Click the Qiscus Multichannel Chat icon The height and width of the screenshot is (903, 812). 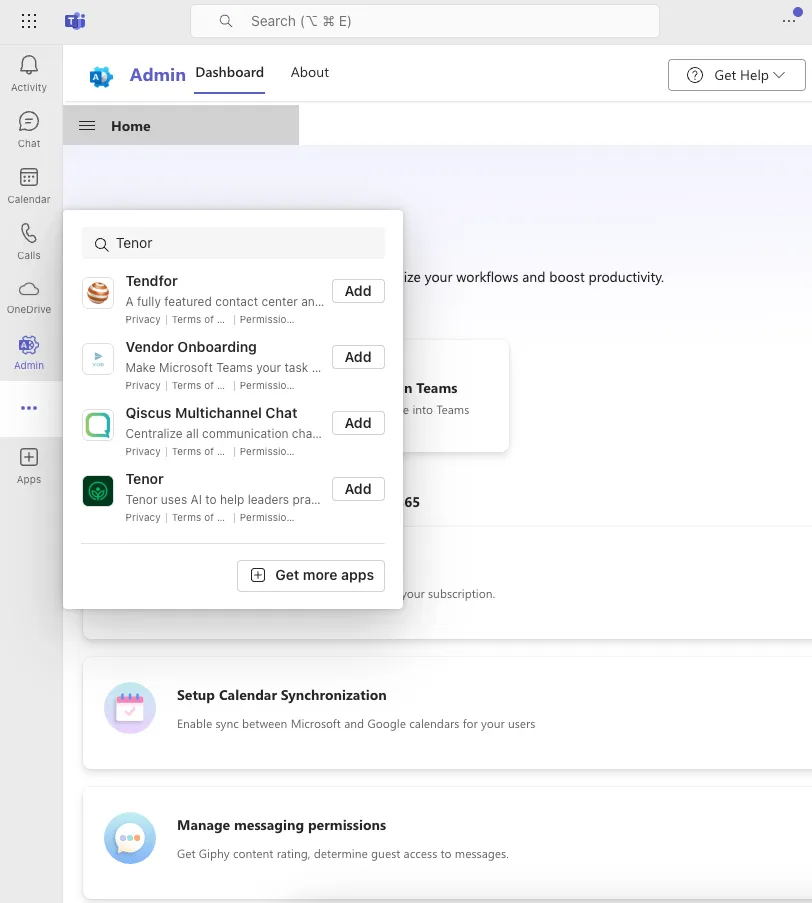pyautogui.click(x=98, y=425)
